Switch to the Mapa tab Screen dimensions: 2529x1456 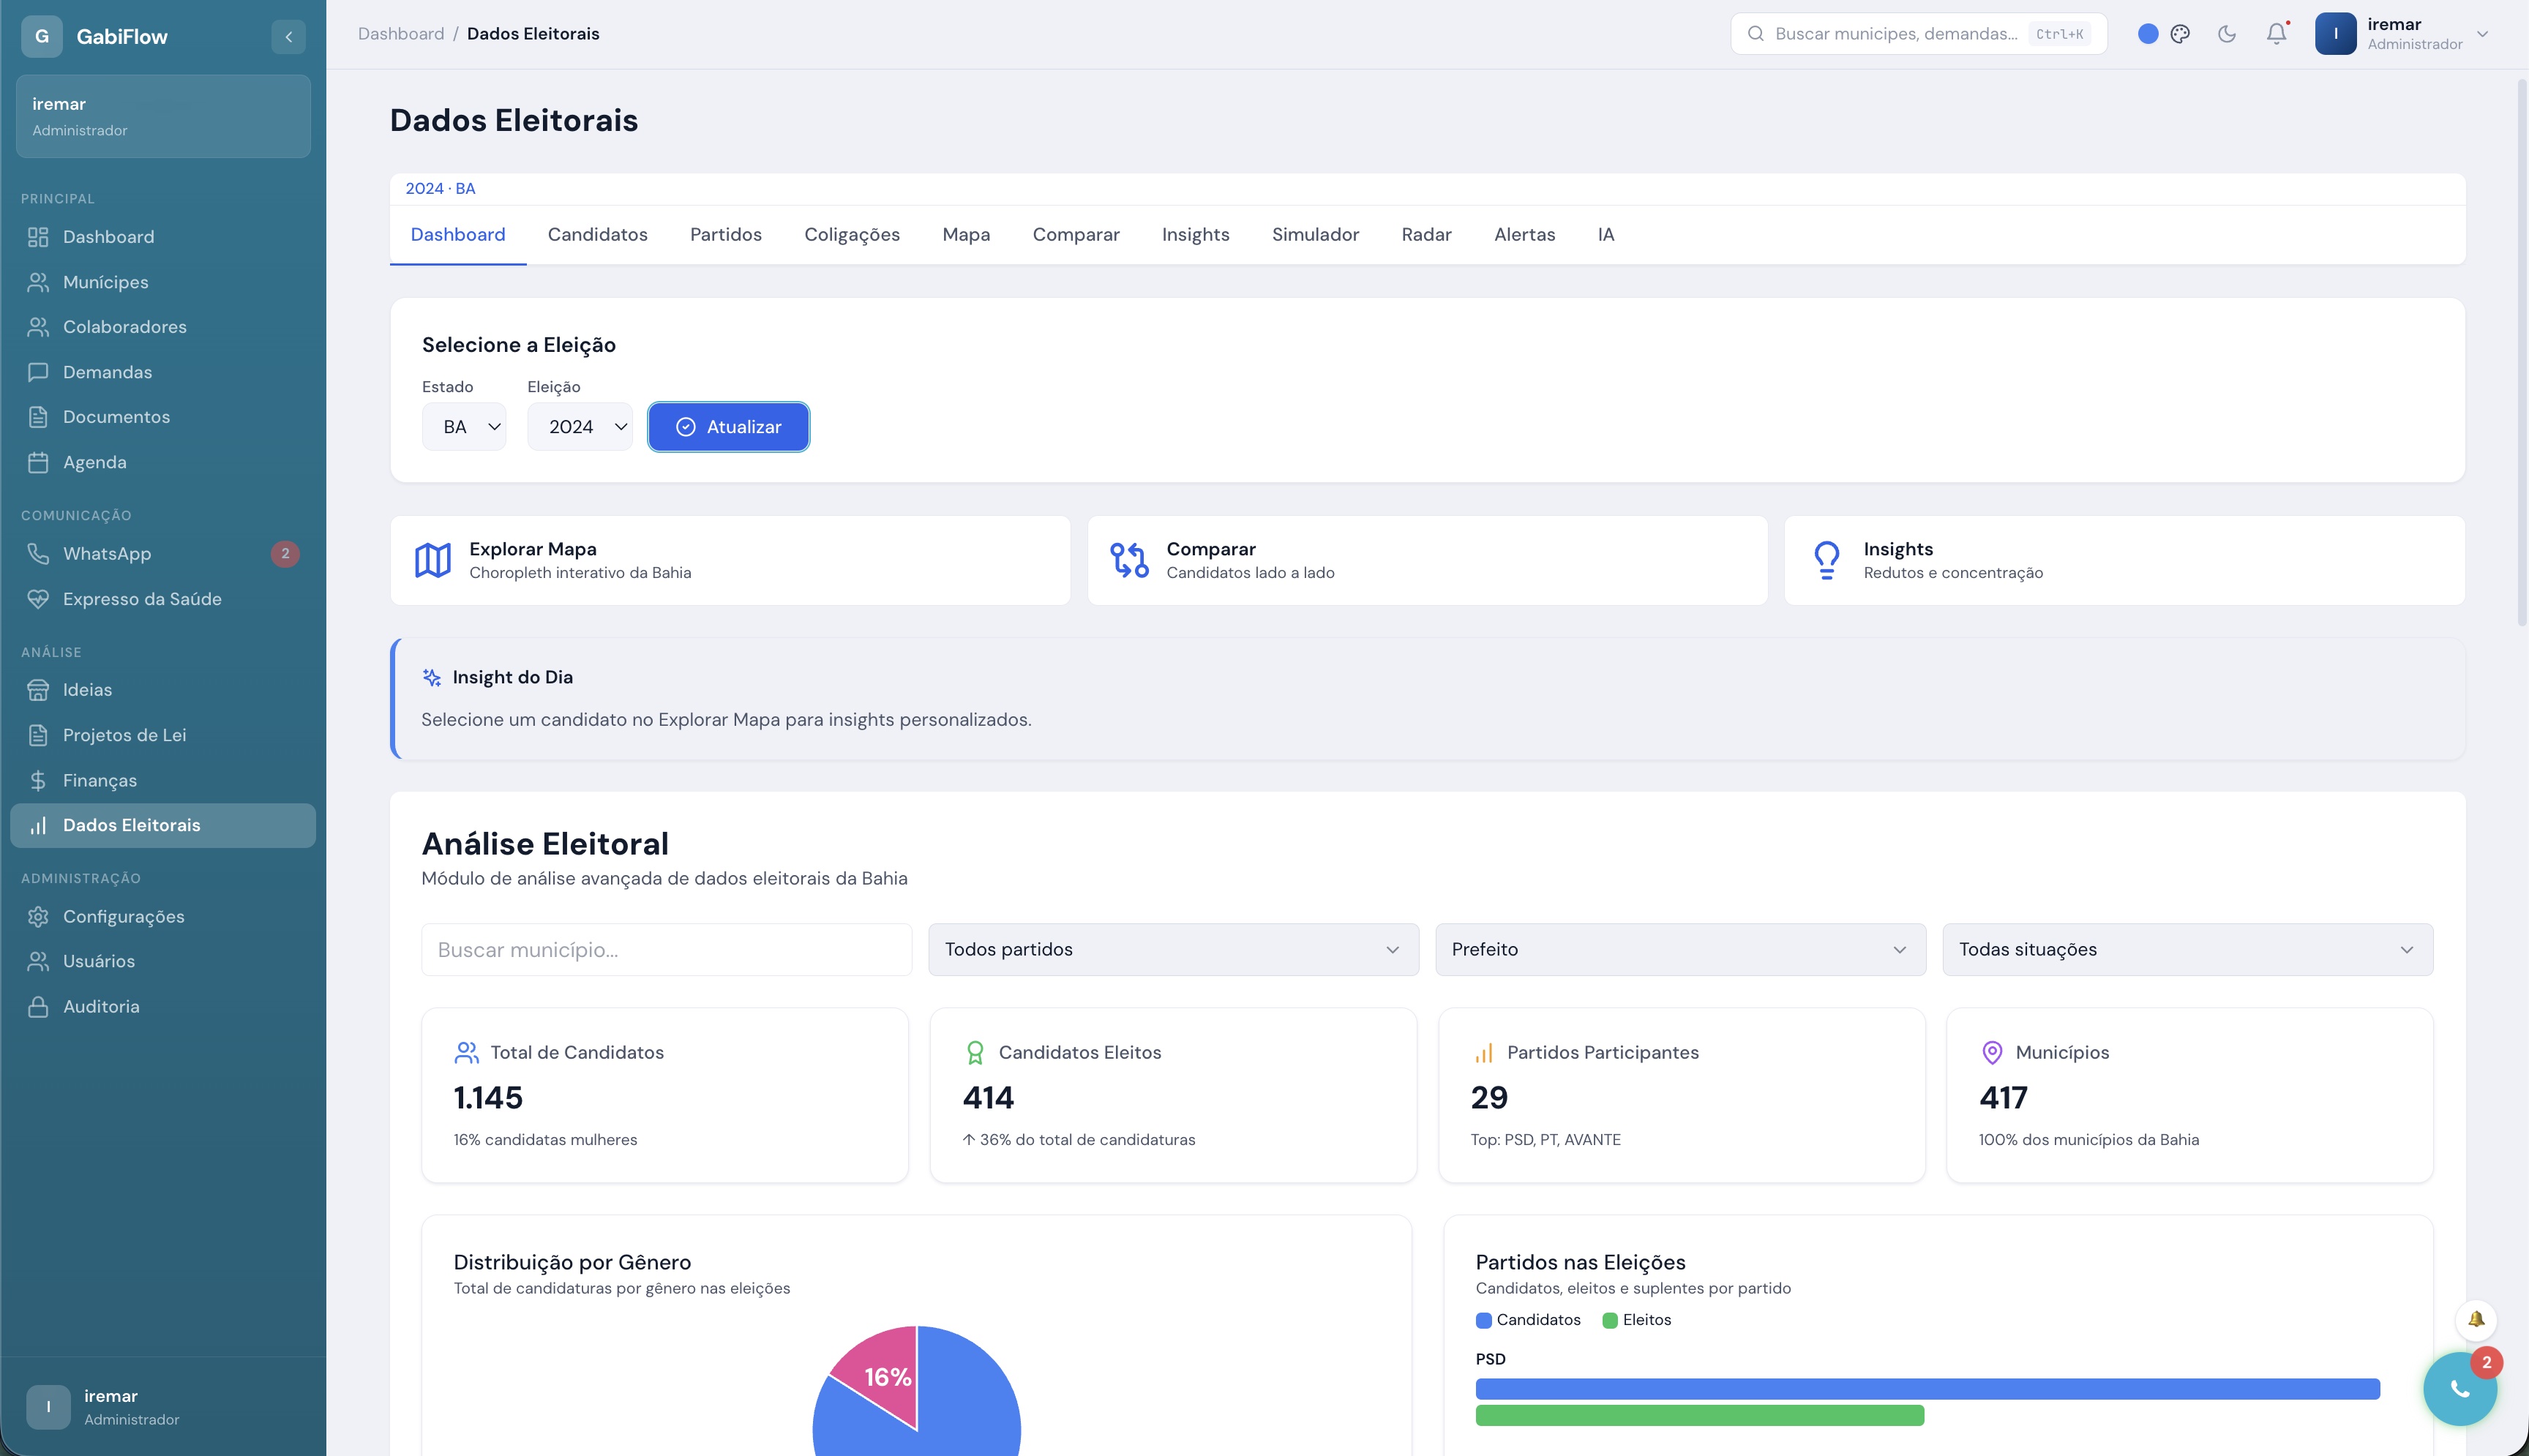pos(966,235)
